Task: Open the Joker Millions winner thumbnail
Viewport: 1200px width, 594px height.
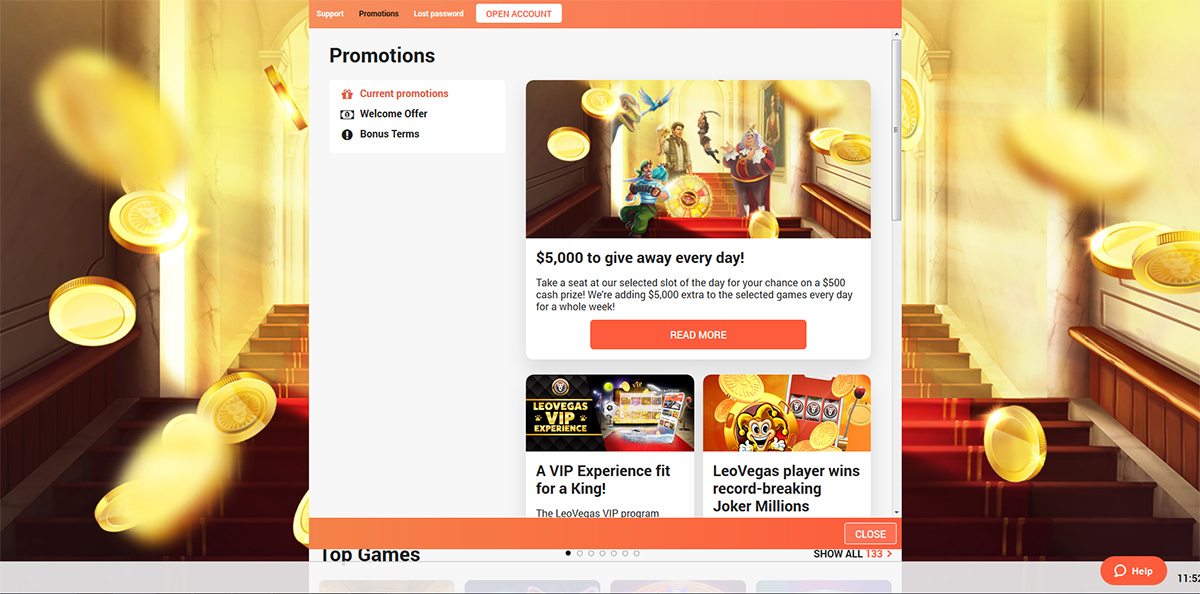Action: tap(787, 413)
